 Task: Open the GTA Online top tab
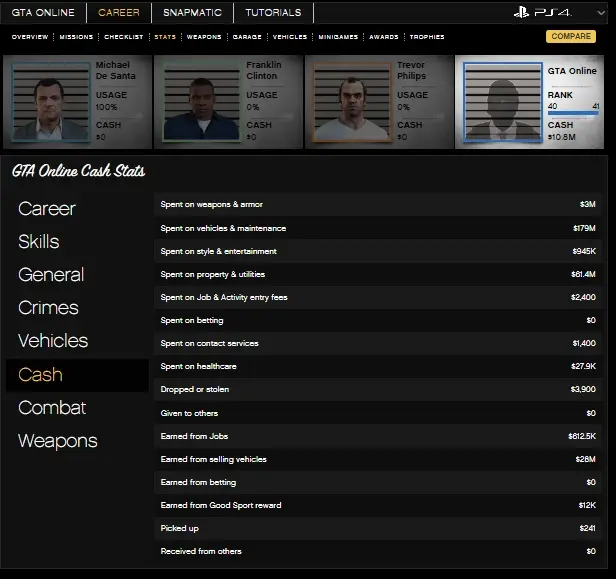[42, 13]
